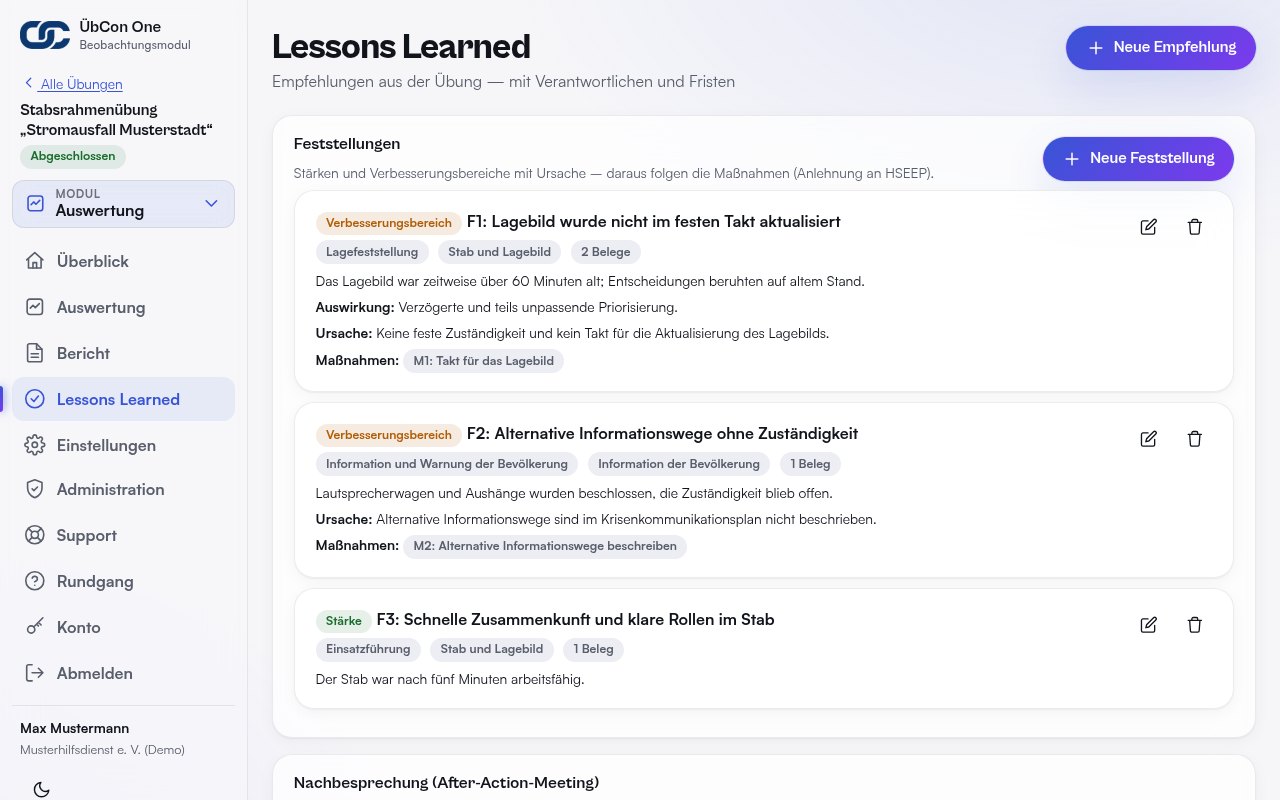The height and width of the screenshot is (800, 1280).
Task: Click the ÜbCon One logo
Action: click(45, 35)
